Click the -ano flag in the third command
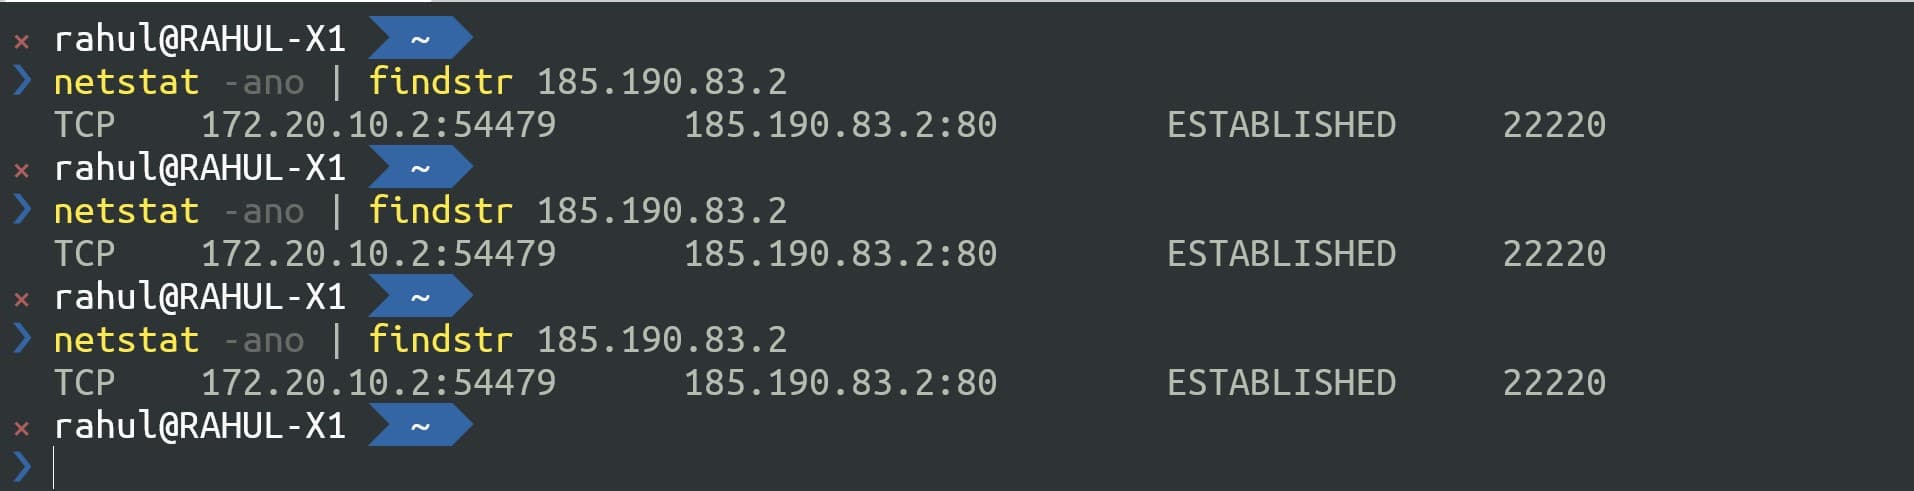1914x491 pixels. (x=263, y=340)
